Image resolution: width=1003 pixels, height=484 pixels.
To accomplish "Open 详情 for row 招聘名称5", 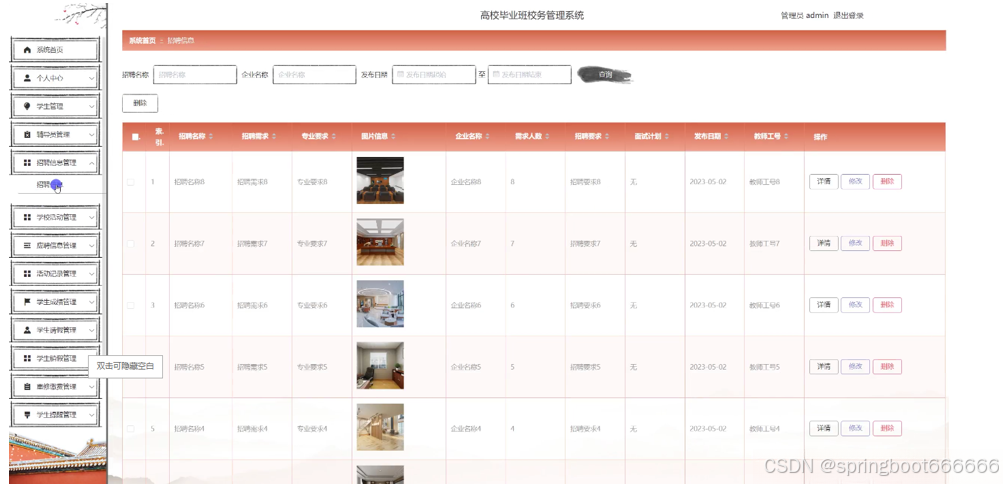I will point(823,366).
